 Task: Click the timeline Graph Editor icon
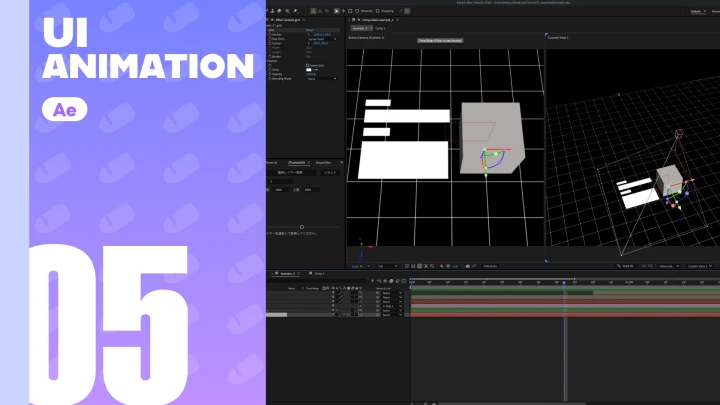404,281
